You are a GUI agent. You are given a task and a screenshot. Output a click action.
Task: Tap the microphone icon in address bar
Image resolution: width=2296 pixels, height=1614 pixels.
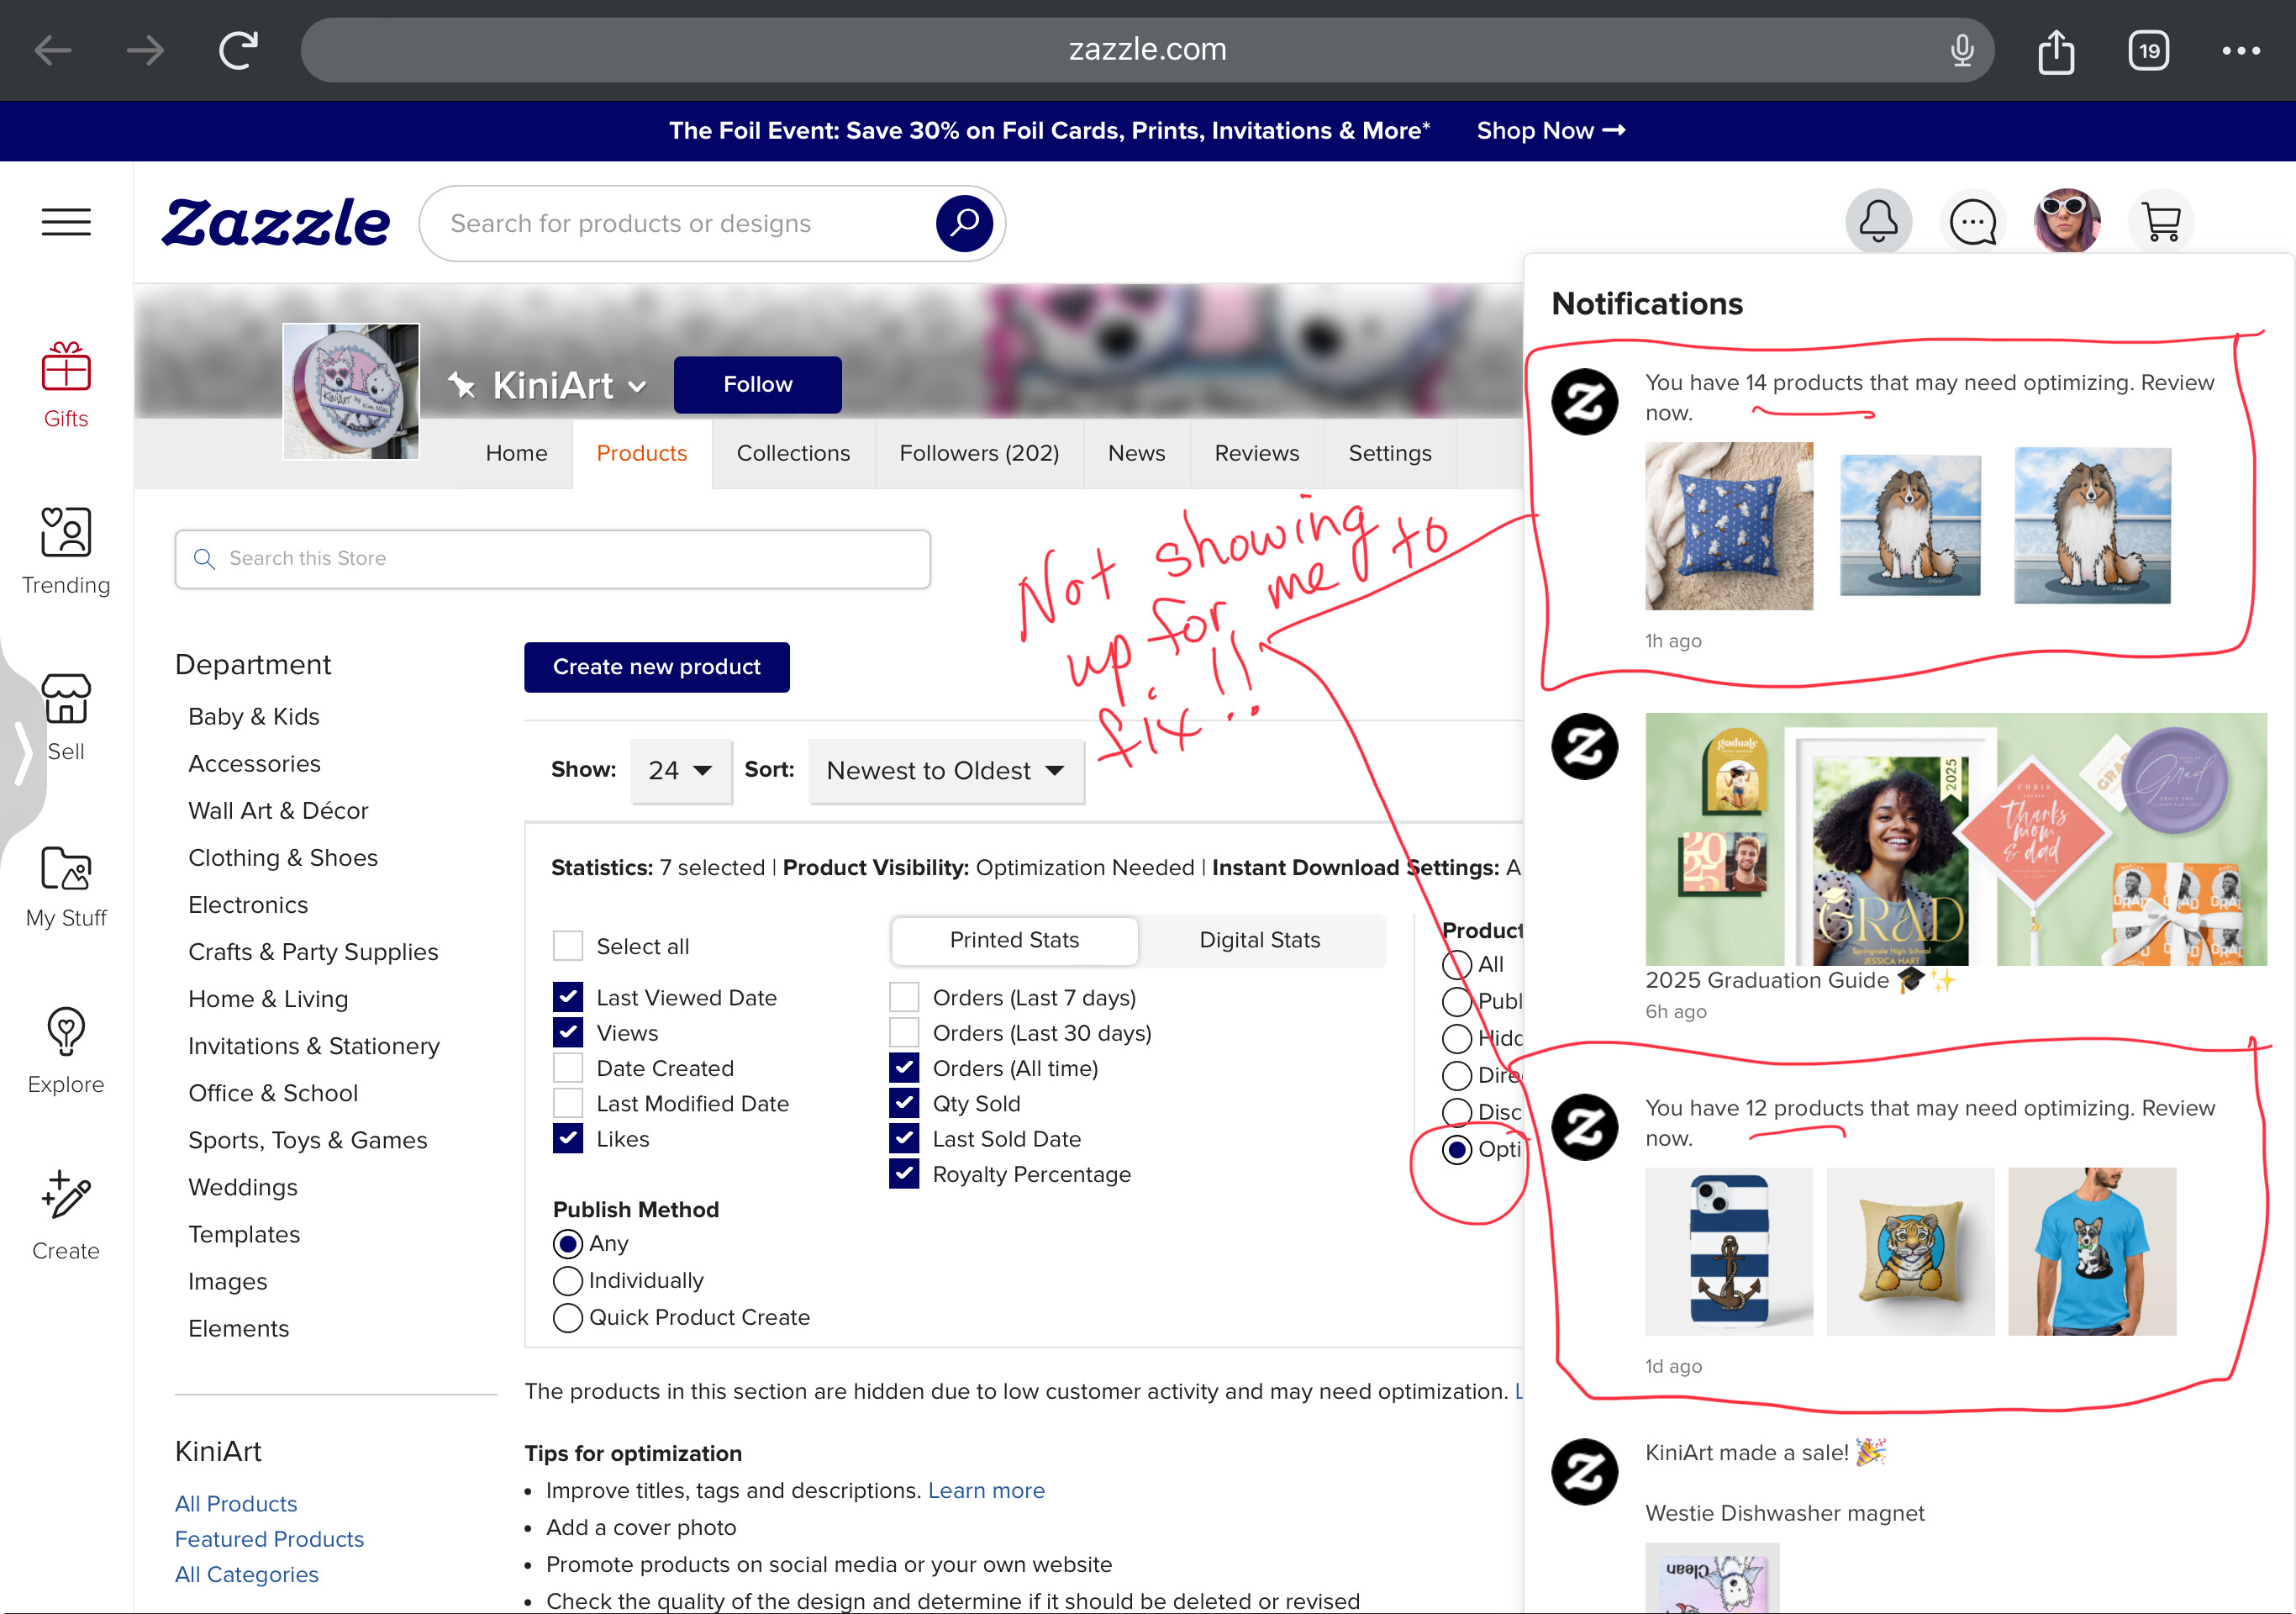1962,50
